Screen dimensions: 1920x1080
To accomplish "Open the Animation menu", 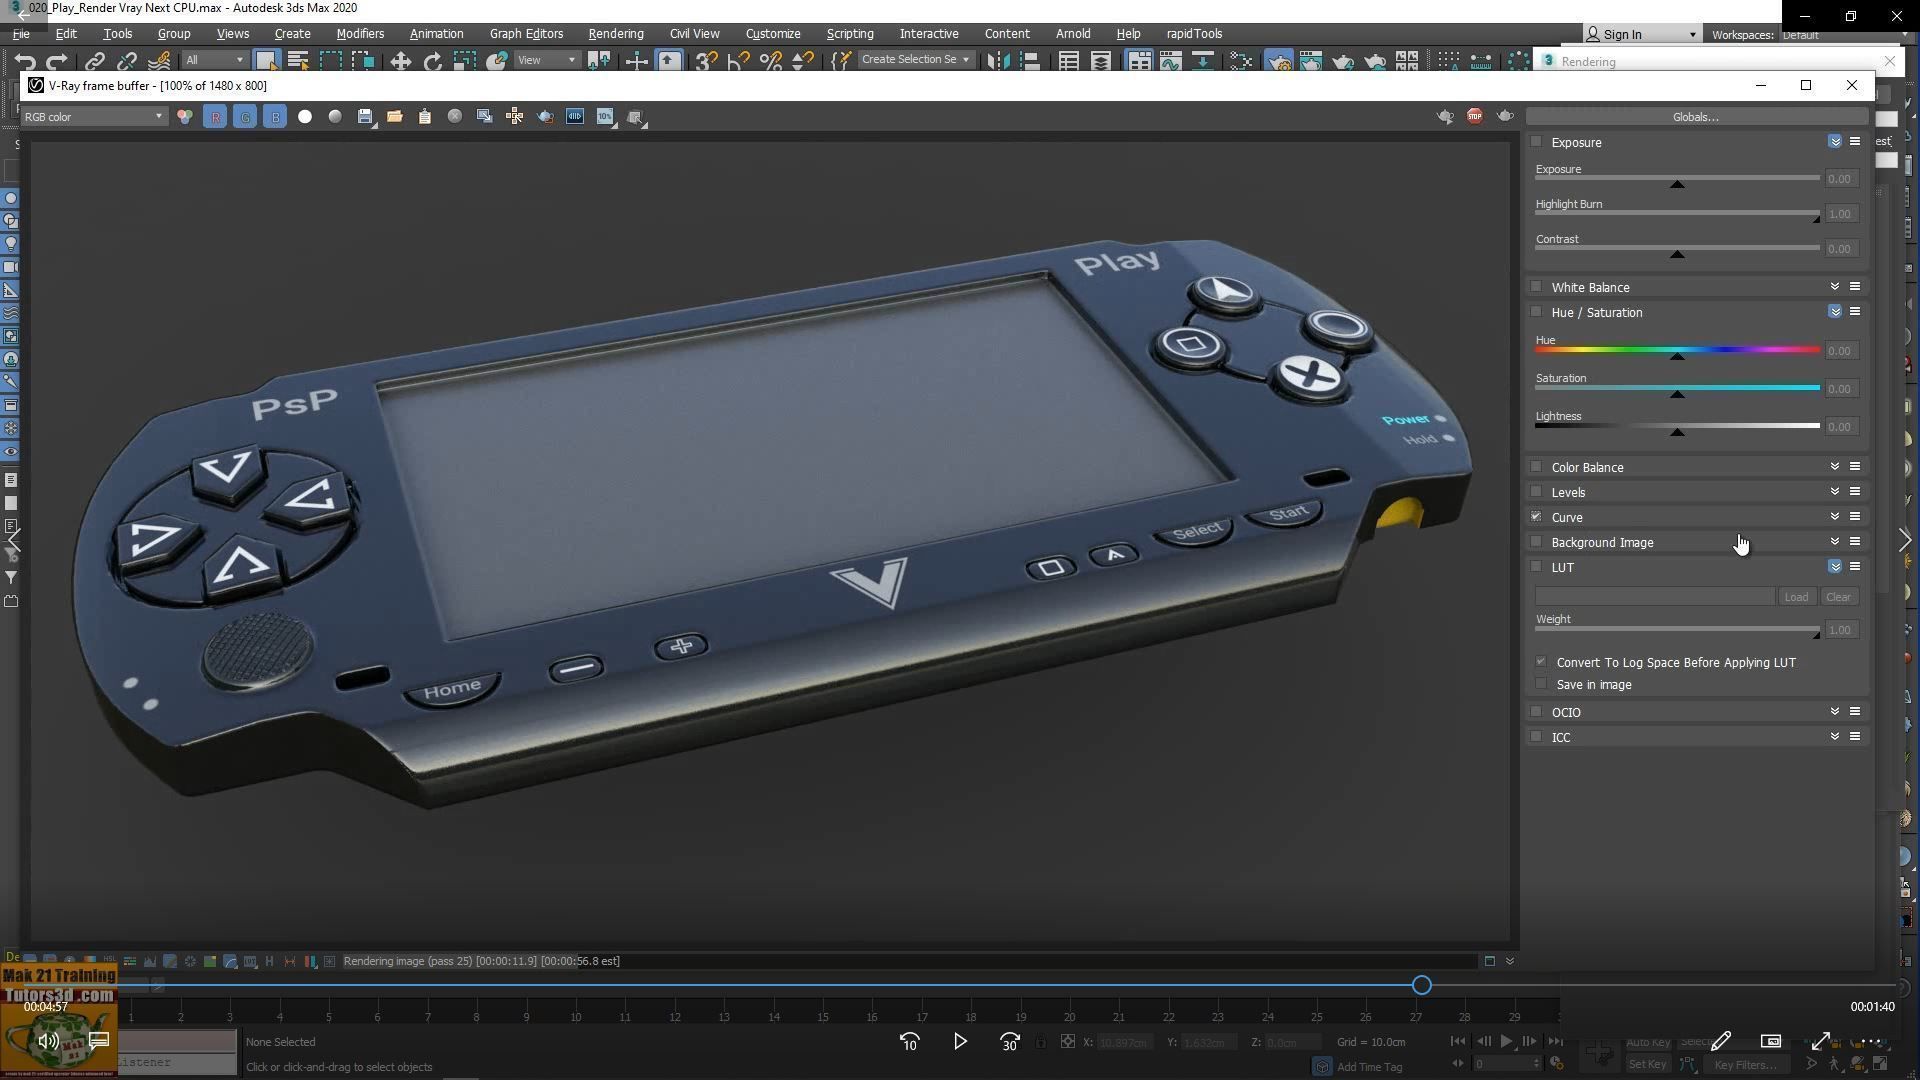I will pos(436,34).
